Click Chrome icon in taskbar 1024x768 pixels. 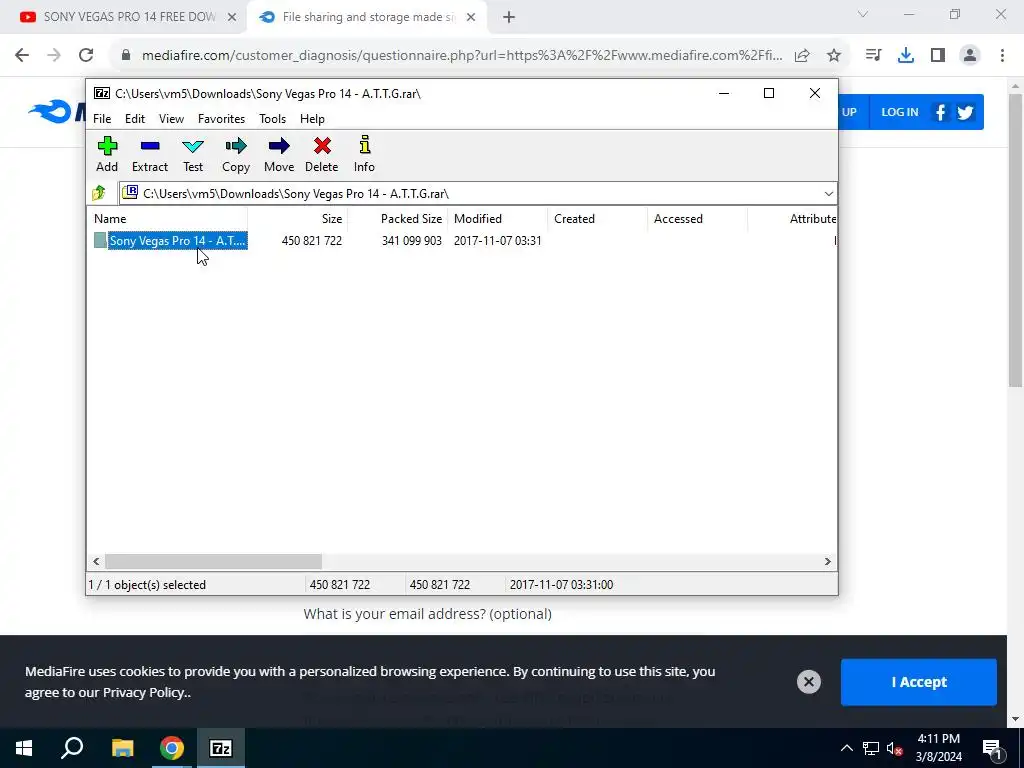[x=172, y=748]
